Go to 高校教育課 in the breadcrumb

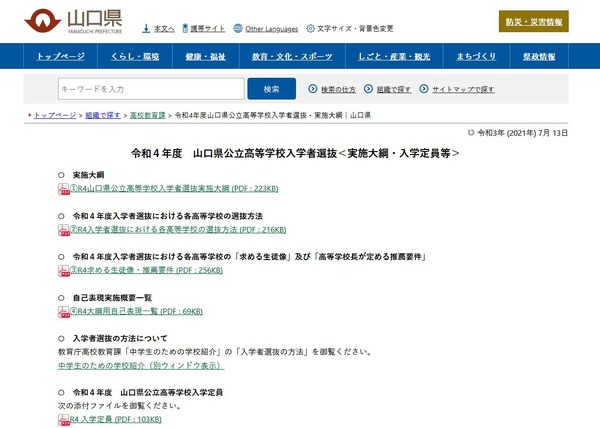coord(148,115)
